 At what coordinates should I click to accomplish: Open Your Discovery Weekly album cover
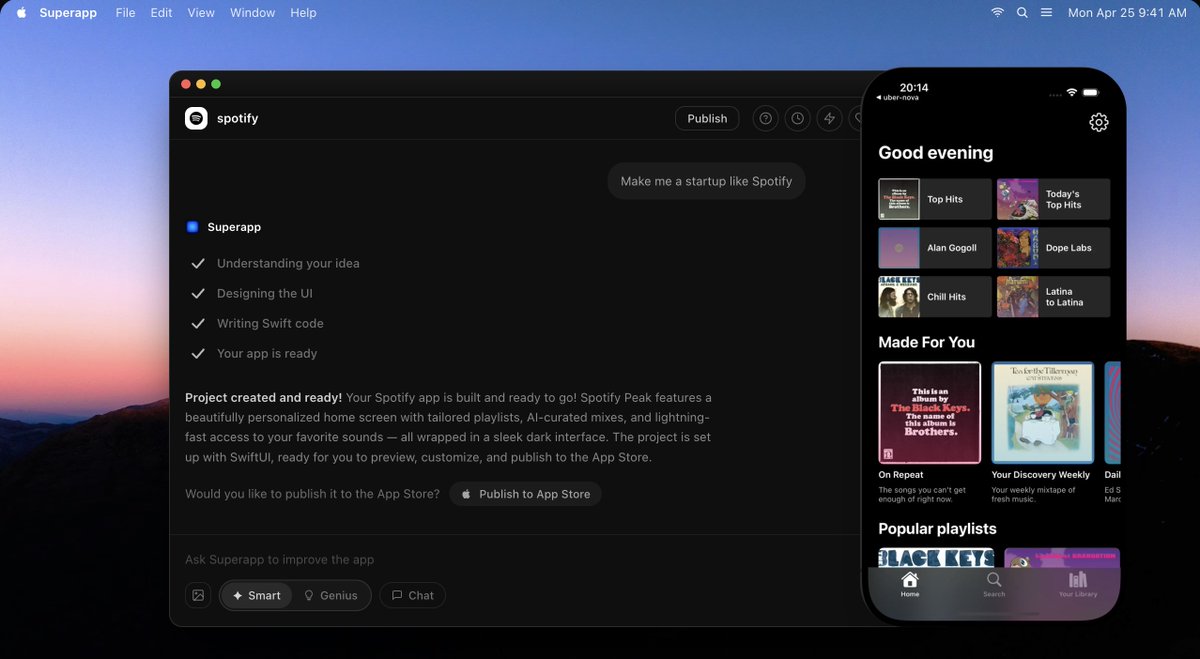click(x=1043, y=413)
